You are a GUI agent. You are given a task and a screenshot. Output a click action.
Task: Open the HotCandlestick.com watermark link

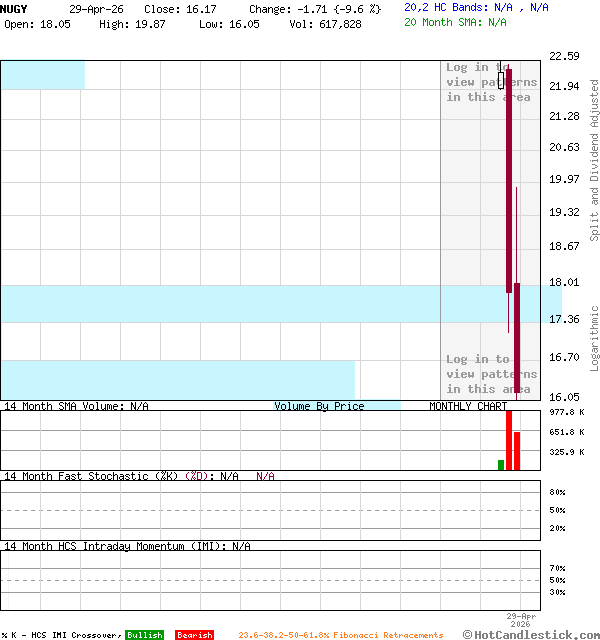coord(531,634)
